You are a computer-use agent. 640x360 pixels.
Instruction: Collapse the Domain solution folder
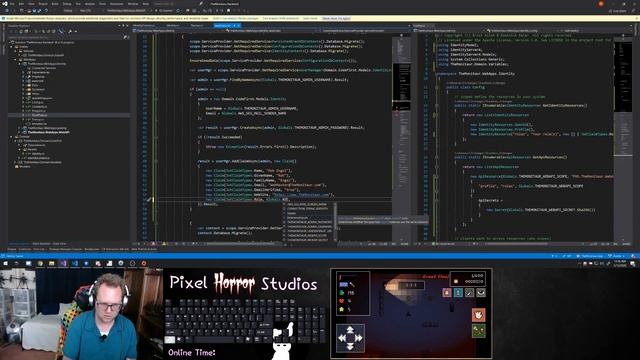[12, 137]
